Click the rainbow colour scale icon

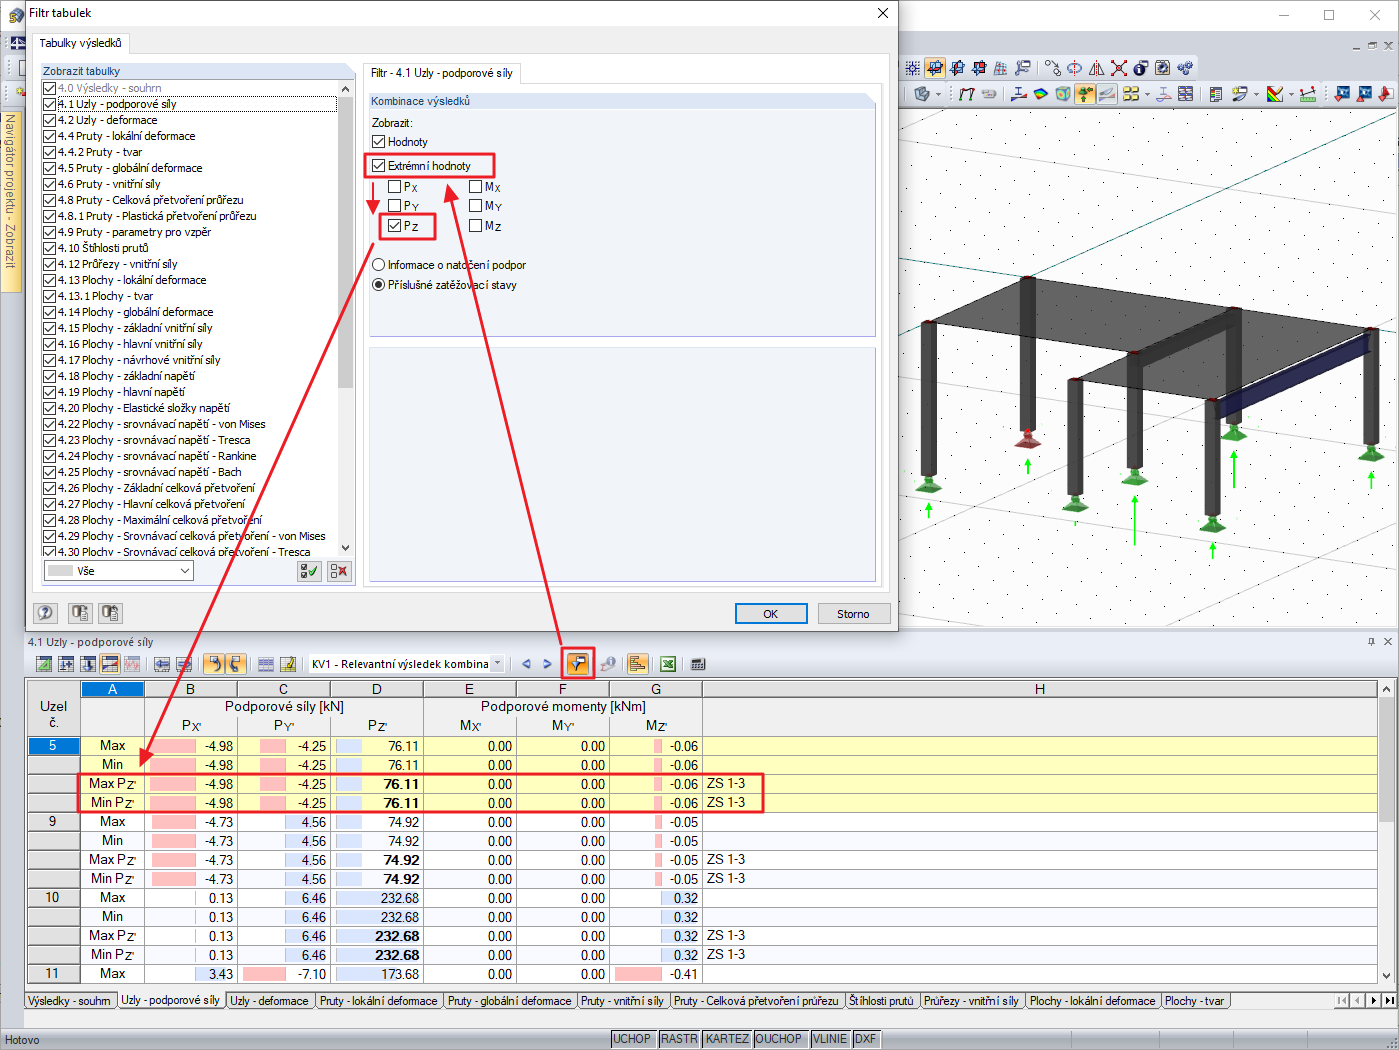pyautogui.click(x=1275, y=94)
